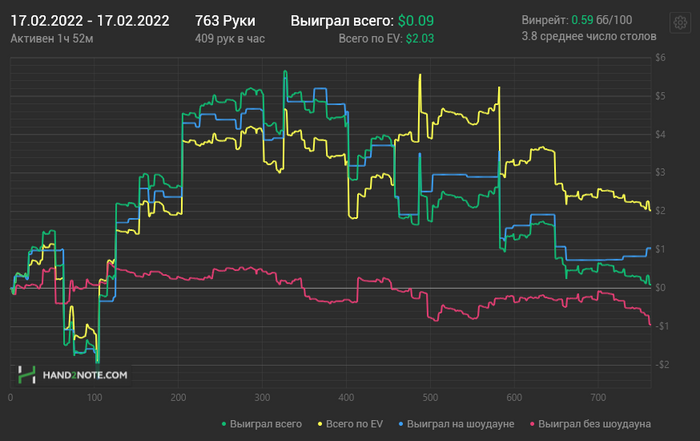Click the $6 y-axis label
This screenshot has height=441, width=700.
(660, 58)
